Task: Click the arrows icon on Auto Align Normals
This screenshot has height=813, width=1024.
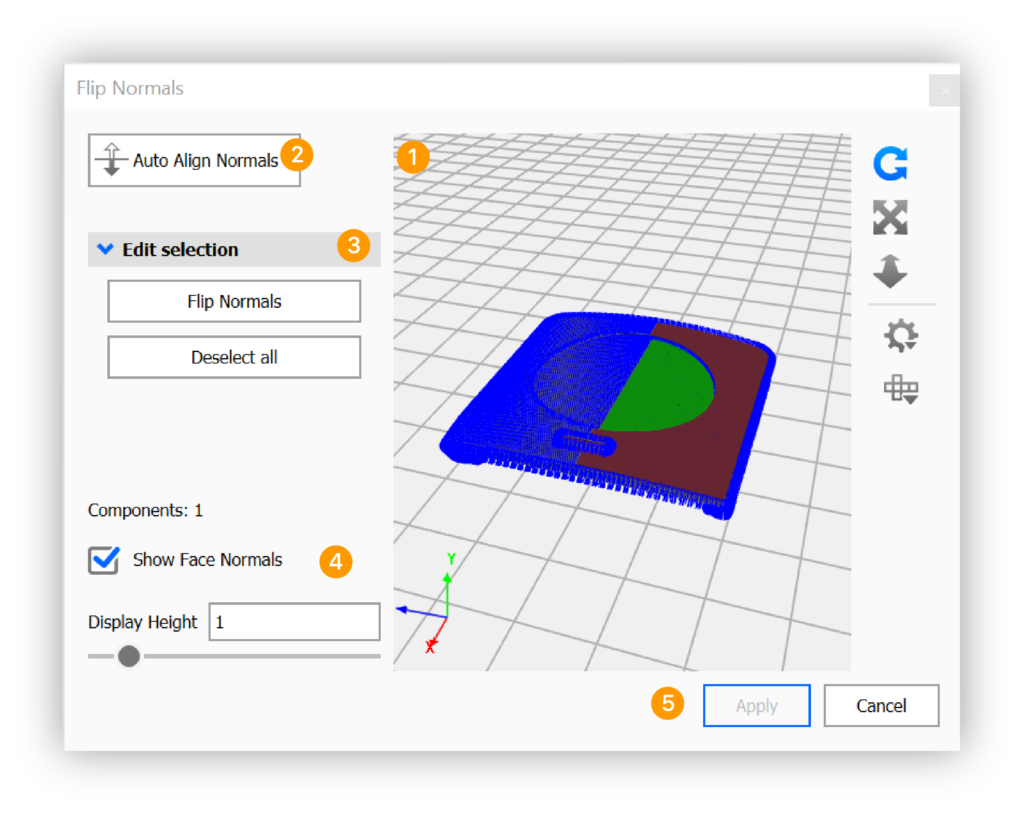Action: click(112, 160)
